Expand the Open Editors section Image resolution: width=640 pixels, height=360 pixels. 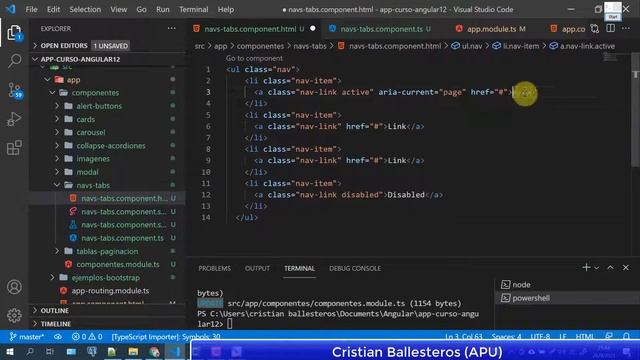click(35, 45)
